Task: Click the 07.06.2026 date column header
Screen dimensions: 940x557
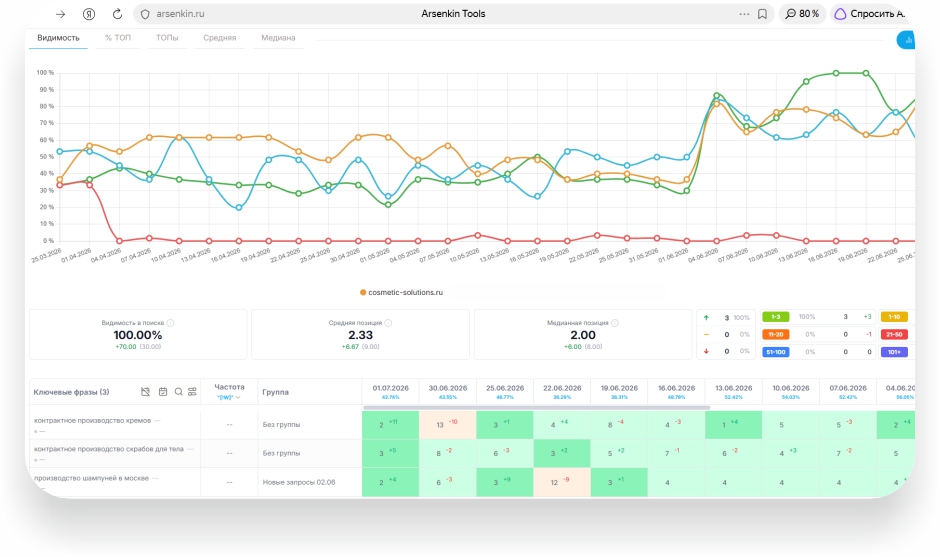Action: click(x=848, y=392)
